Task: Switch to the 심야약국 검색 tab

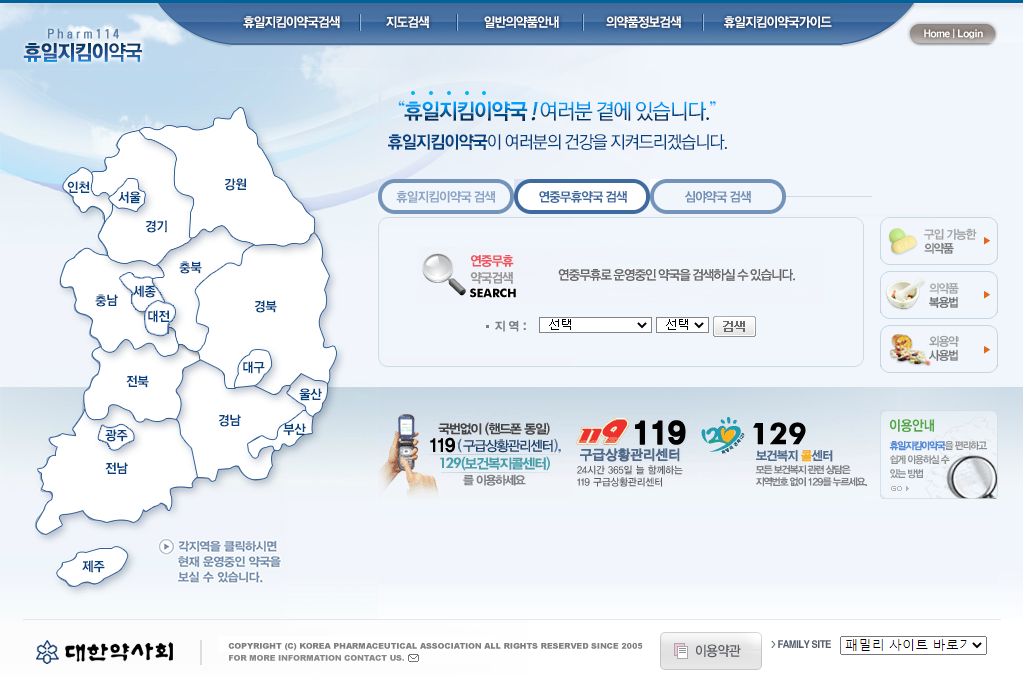Action: click(717, 196)
